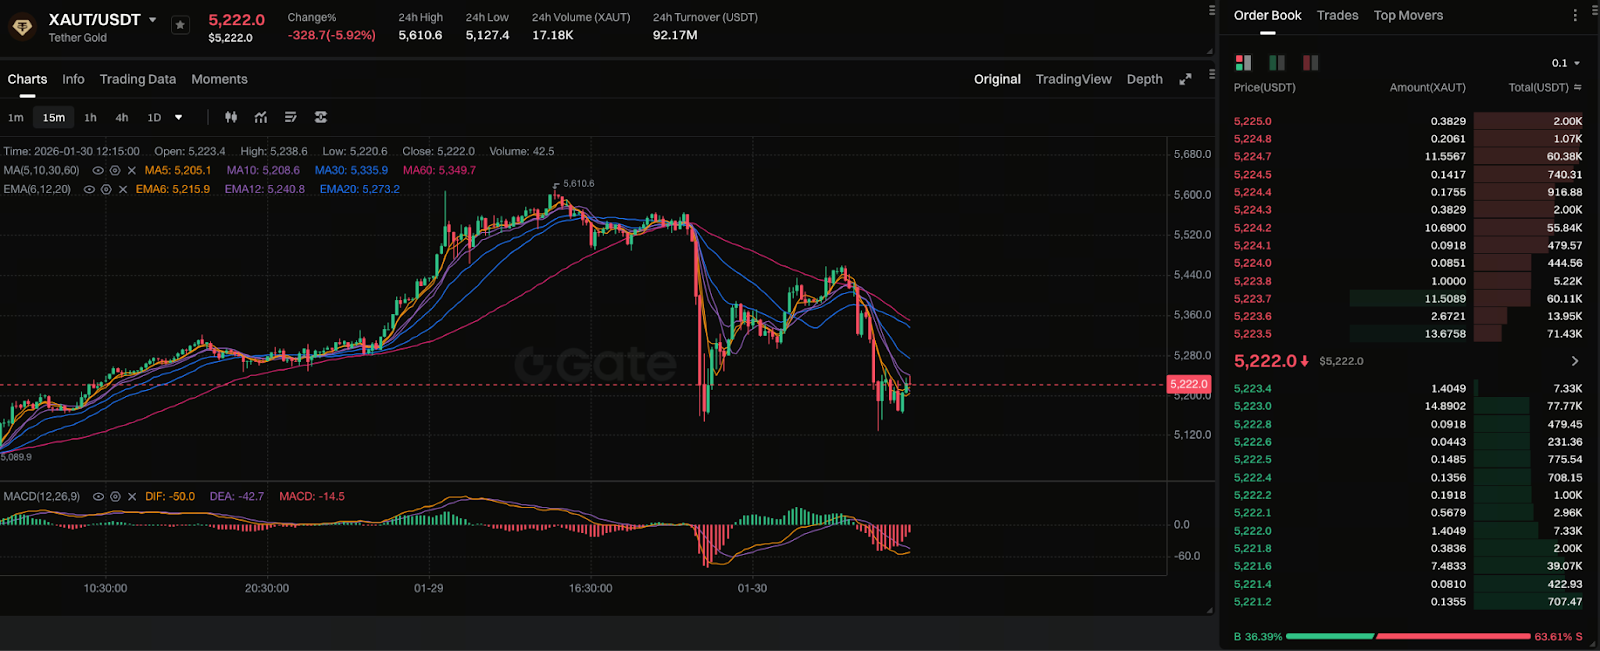
Task: Show only sell orders in order book
Action: pos(1310,62)
